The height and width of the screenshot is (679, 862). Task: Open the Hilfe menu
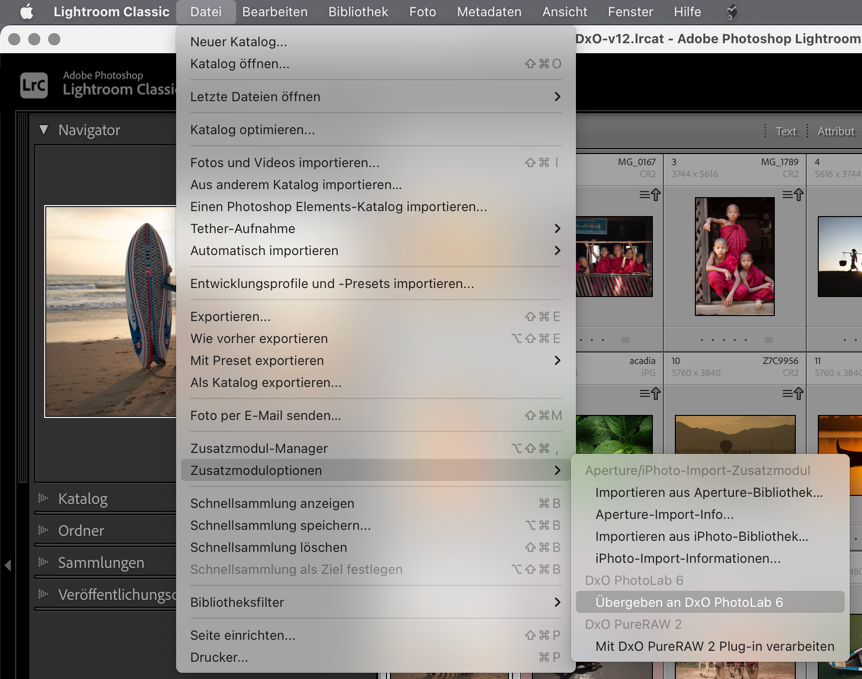tap(687, 12)
